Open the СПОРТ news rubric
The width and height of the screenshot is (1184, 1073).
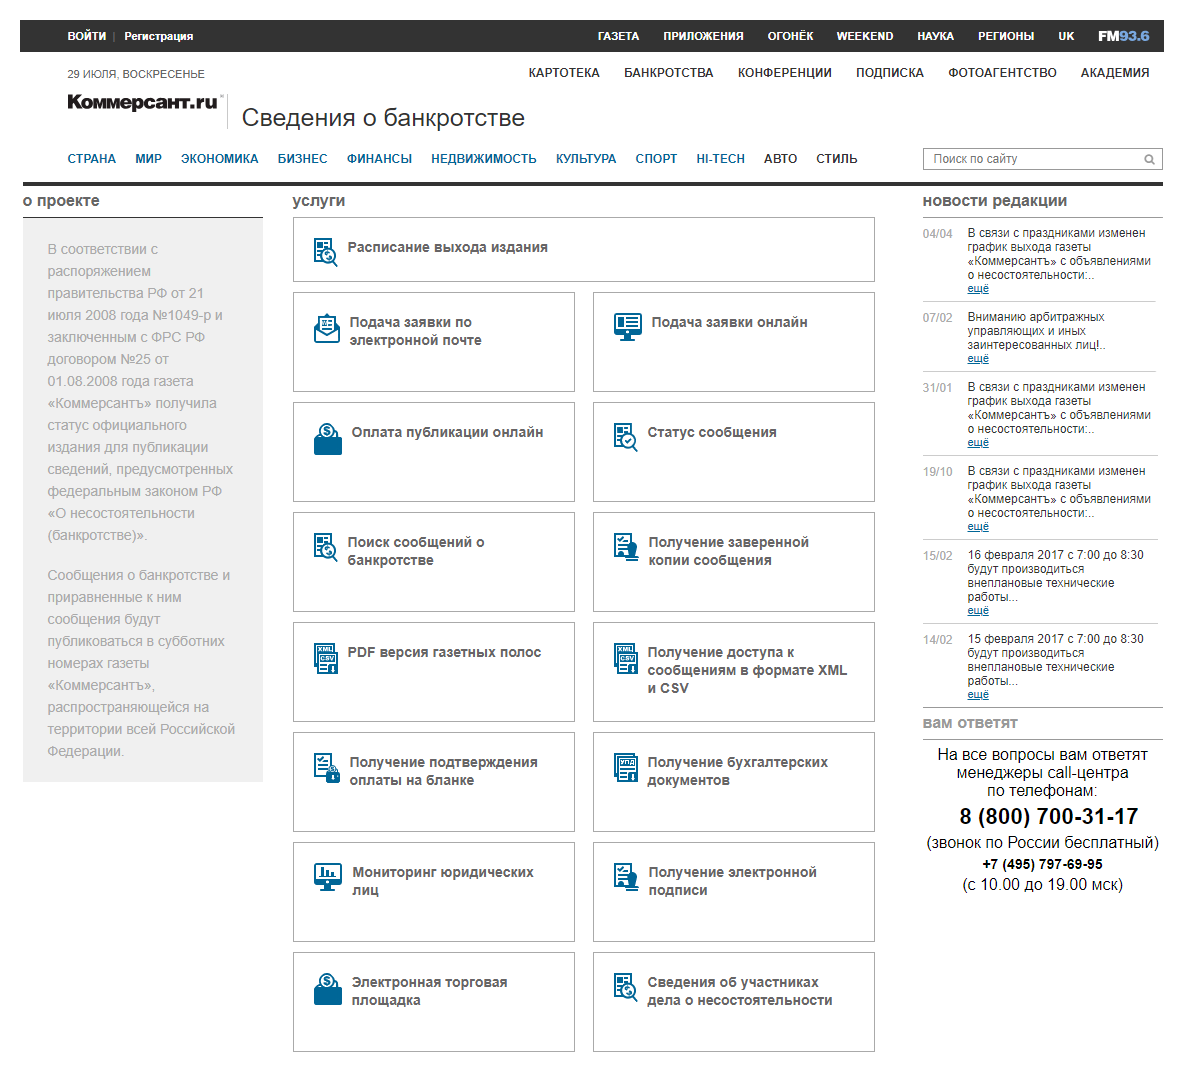(x=656, y=159)
